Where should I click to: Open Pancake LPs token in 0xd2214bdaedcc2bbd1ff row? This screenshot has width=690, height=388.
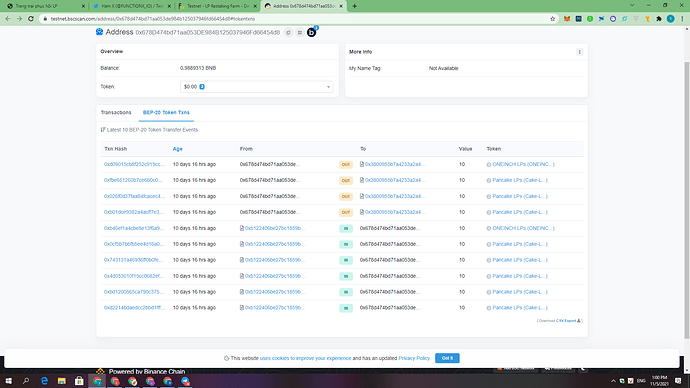click(520, 308)
